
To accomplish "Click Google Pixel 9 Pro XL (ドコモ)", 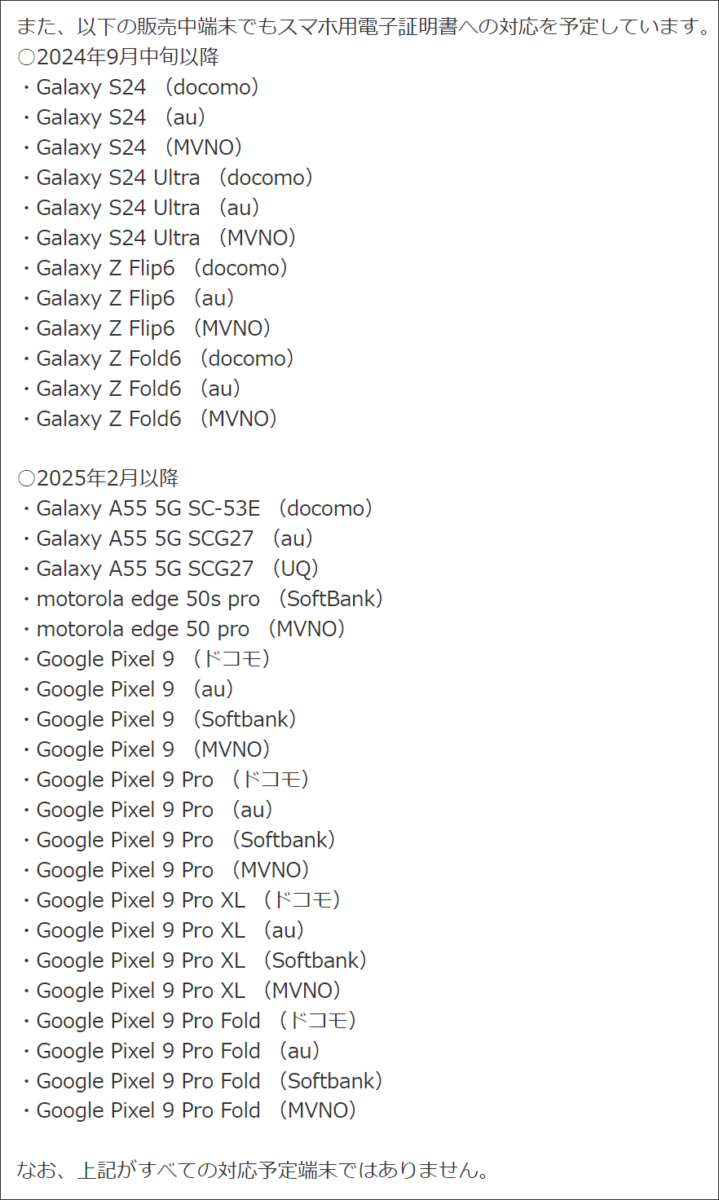I will point(182,900).
